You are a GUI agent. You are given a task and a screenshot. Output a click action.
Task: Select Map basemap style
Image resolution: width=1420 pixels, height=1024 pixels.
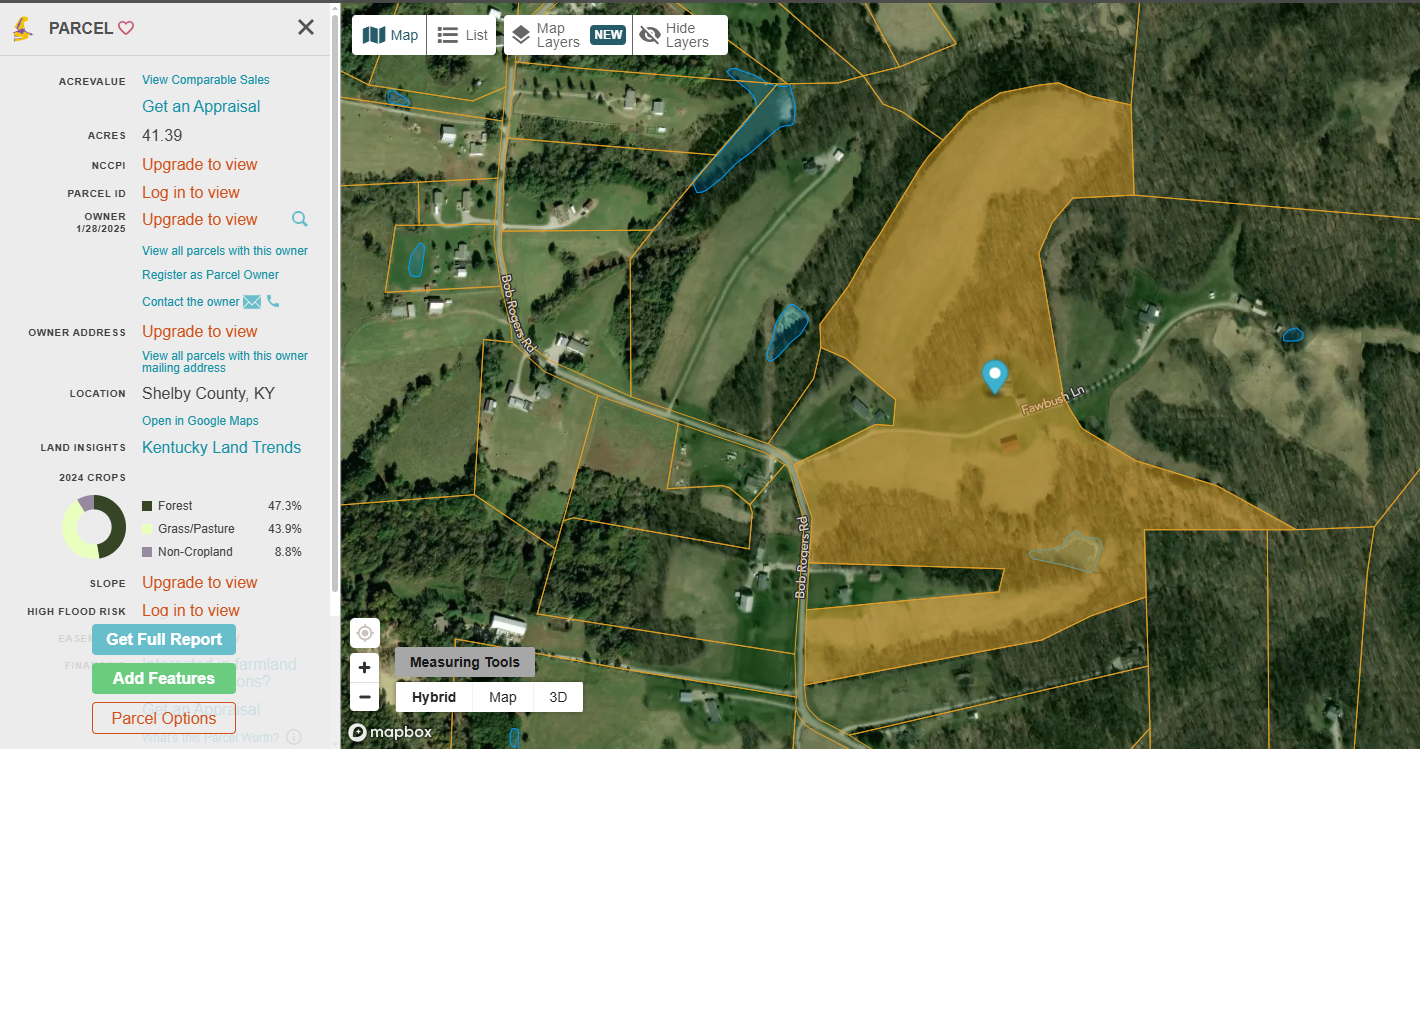(503, 697)
